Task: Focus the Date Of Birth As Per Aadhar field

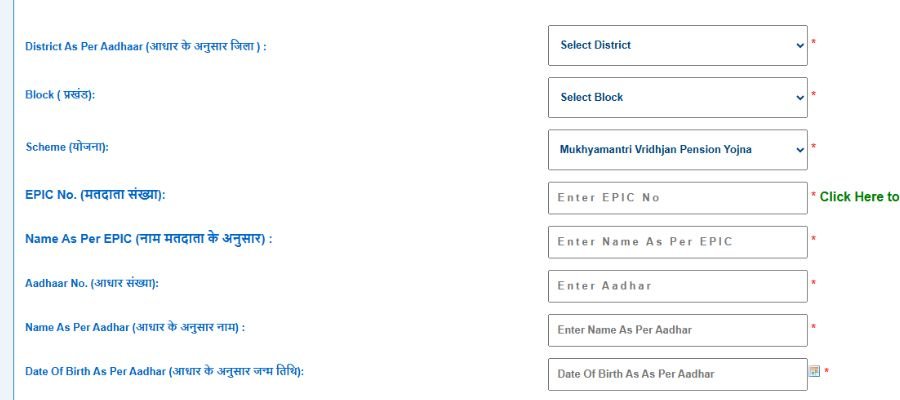Action: click(677, 374)
